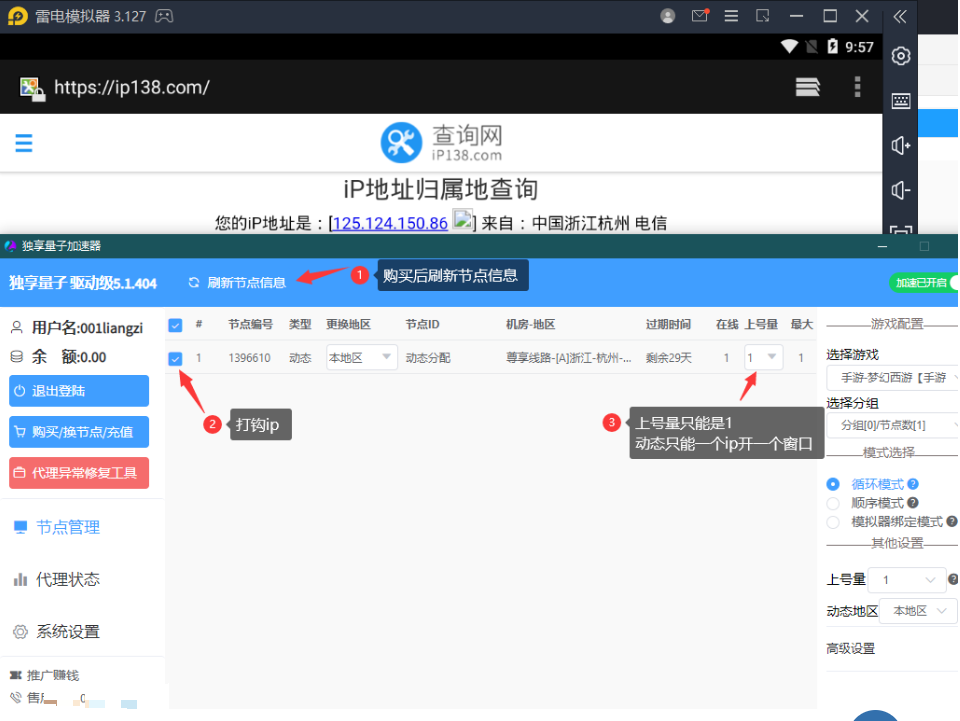Open the 本地区 region dropdown in node row
Viewport: 960px width, 721px height.
pyautogui.click(x=361, y=357)
